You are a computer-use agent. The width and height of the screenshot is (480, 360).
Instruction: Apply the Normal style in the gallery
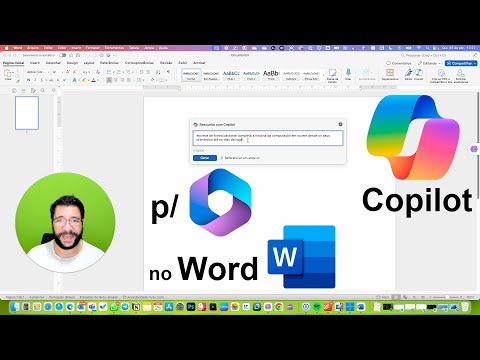coord(191,75)
